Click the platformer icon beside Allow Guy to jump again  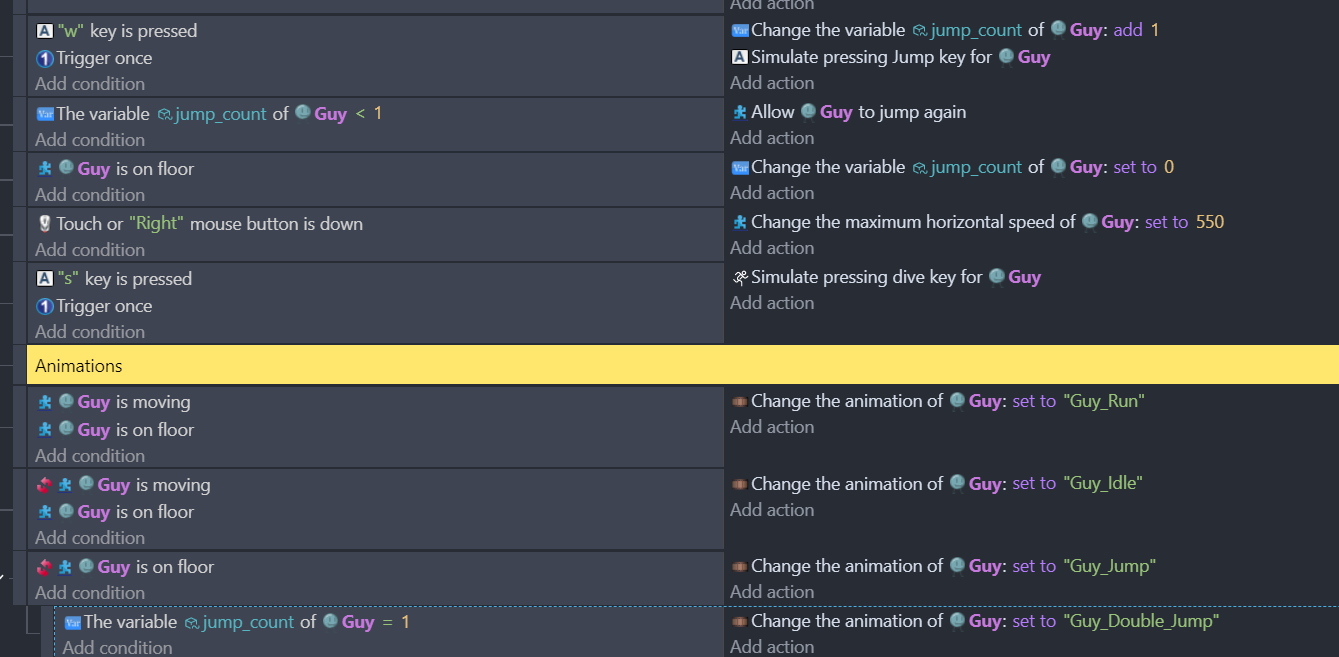[740, 112]
